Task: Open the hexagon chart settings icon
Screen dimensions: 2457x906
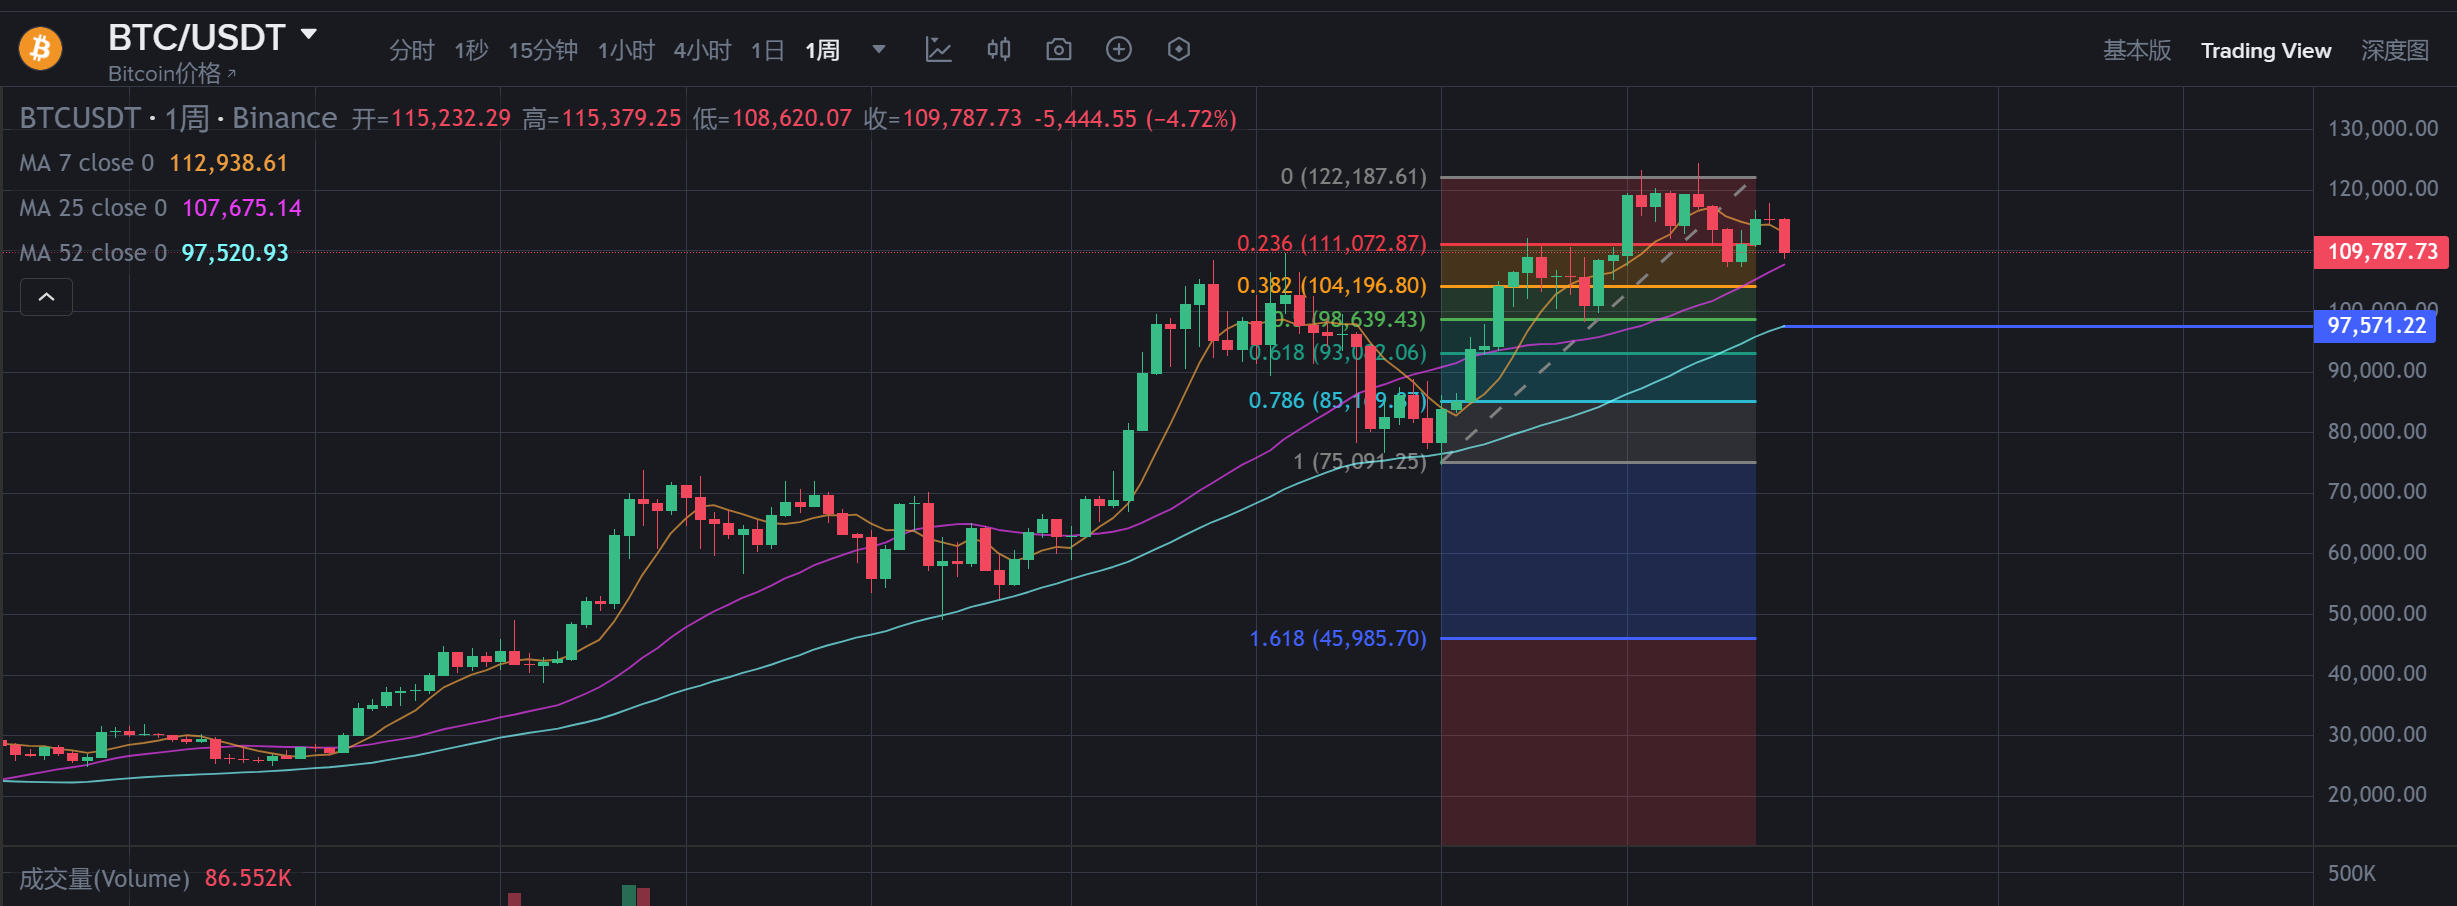Action: [x=1178, y=49]
